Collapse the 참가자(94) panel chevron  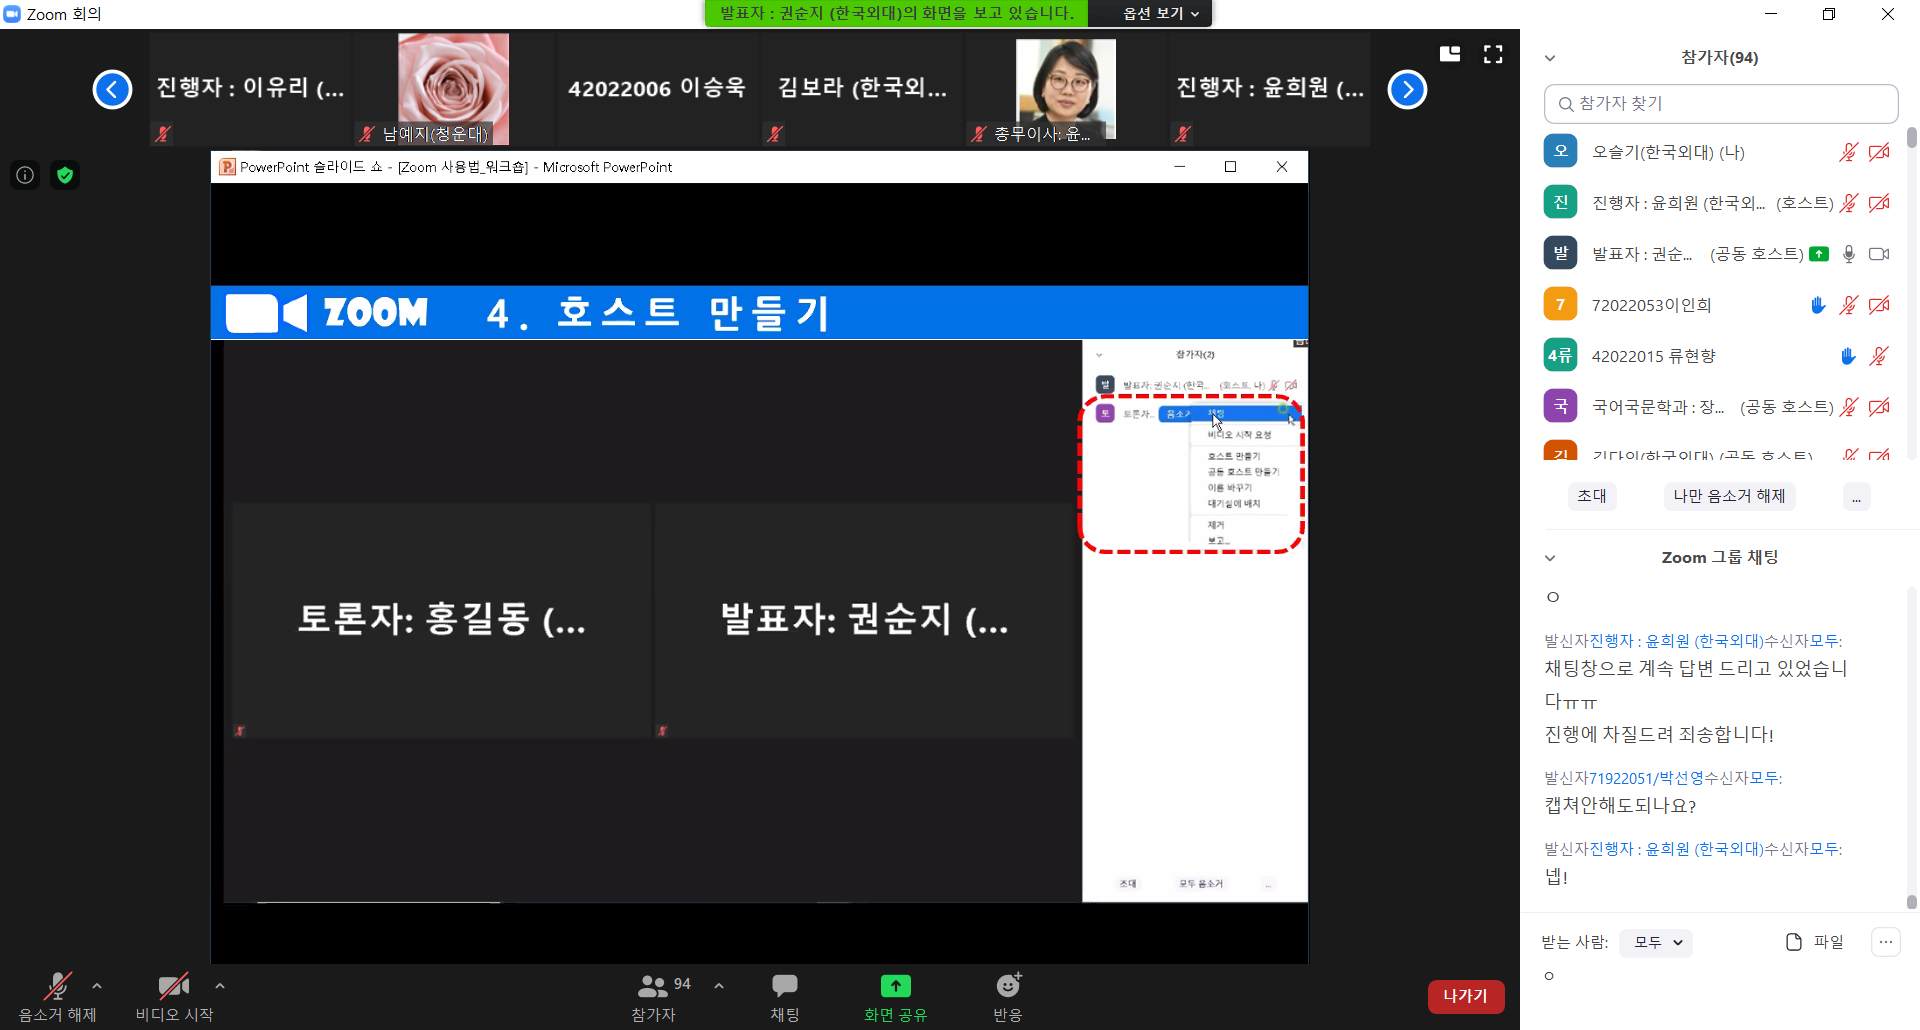[1550, 58]
